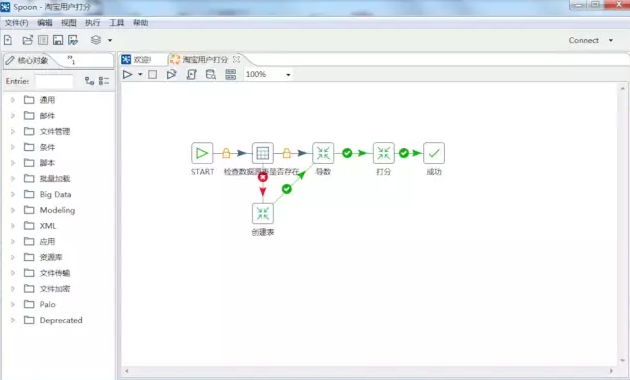The image size is (630, 380).
Task: Click the Perspectives layers icon
Action: click(x=96, y=40)
